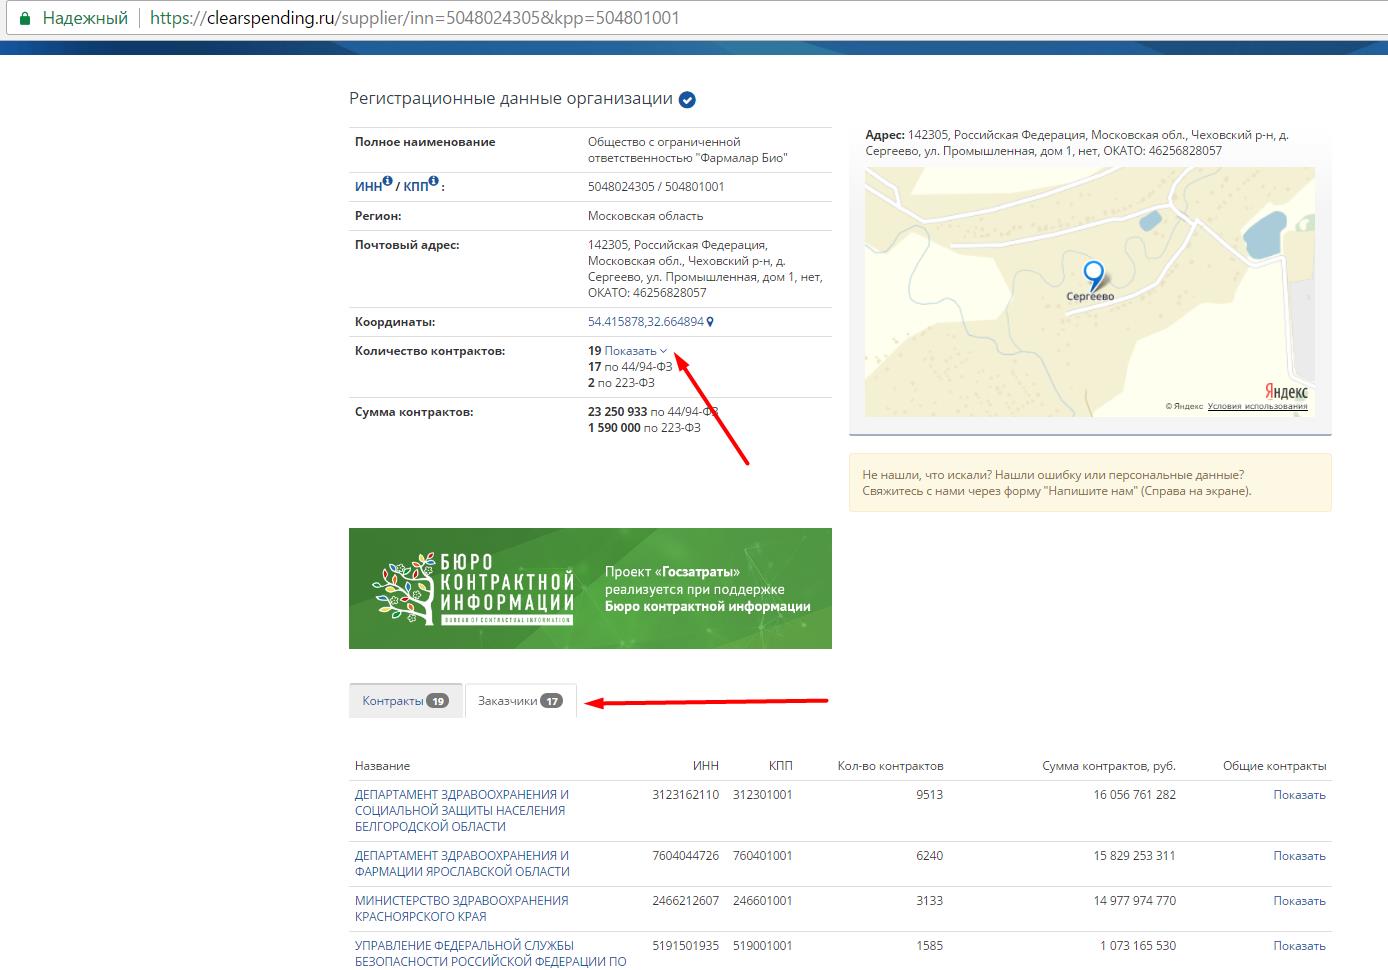Click the yellow Не нашли, что искали notice
The image size is (1388, 970).
click(x=1090, y=483)
